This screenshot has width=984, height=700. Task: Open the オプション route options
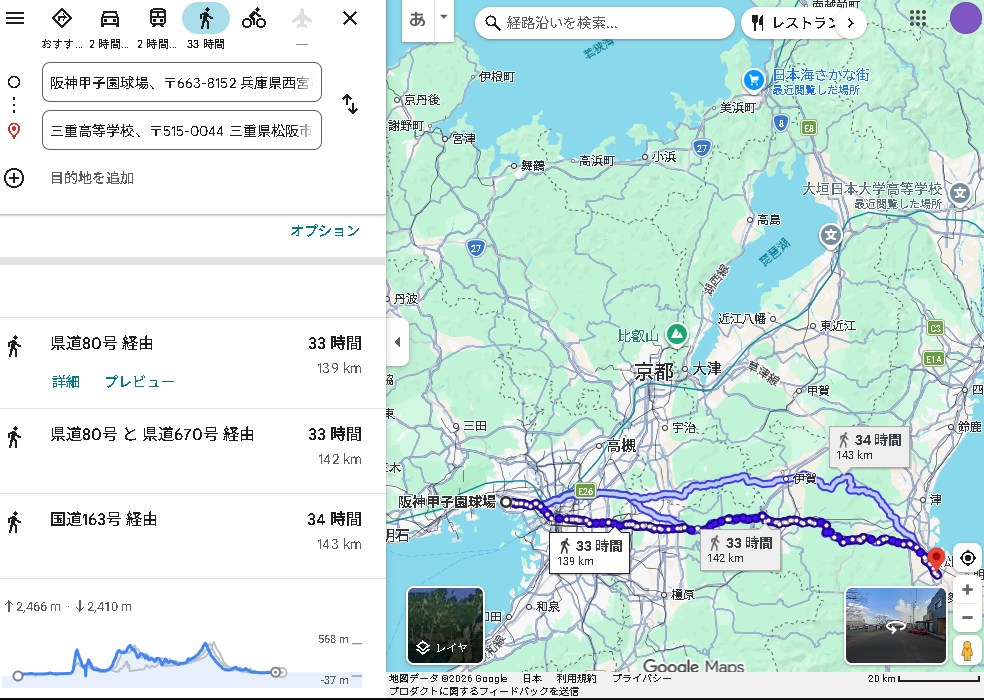tap(325, 231)
